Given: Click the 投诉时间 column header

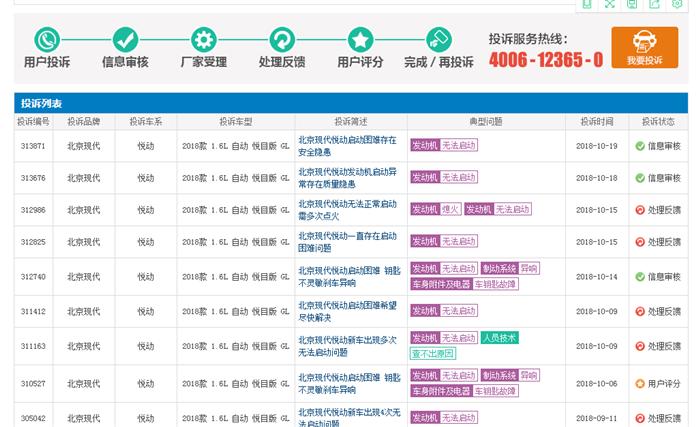Looking at the screenshot, I should (597, 121).
